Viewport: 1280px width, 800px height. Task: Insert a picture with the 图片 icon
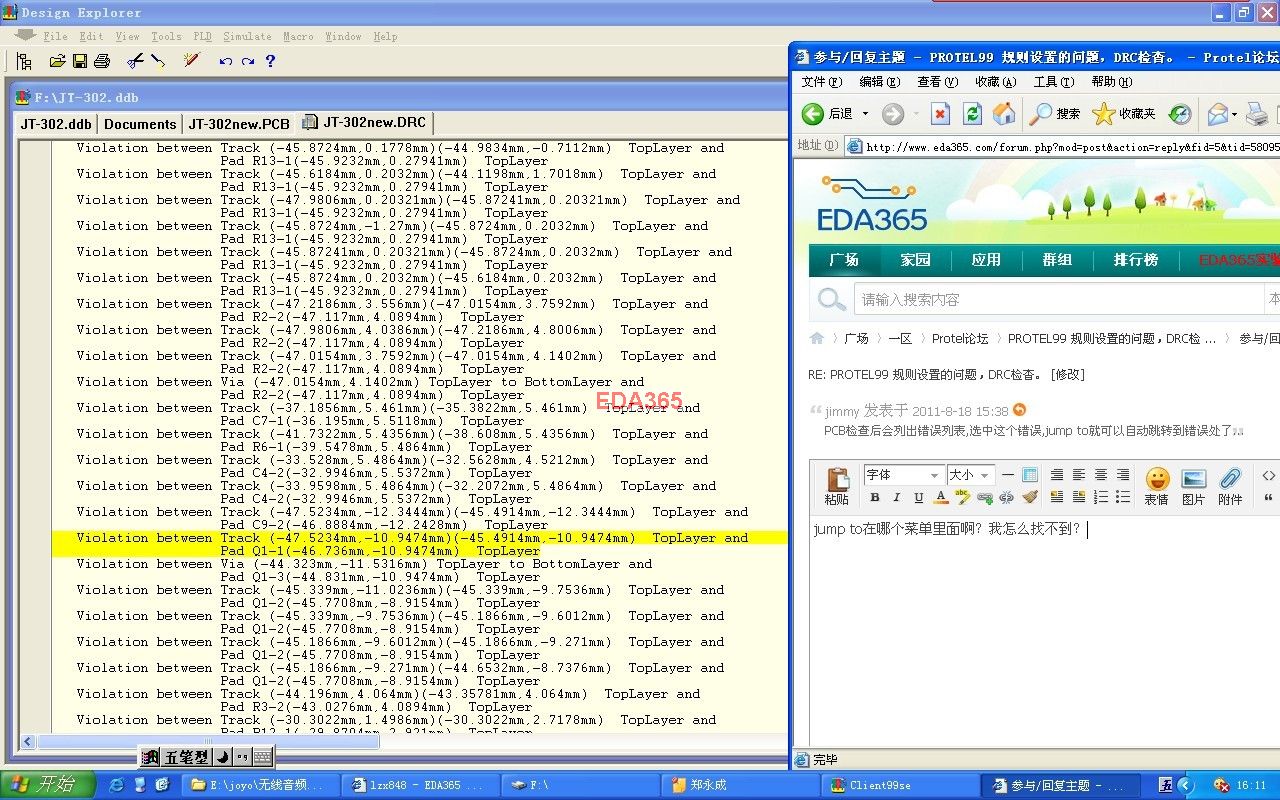[x=1194, y=486]
